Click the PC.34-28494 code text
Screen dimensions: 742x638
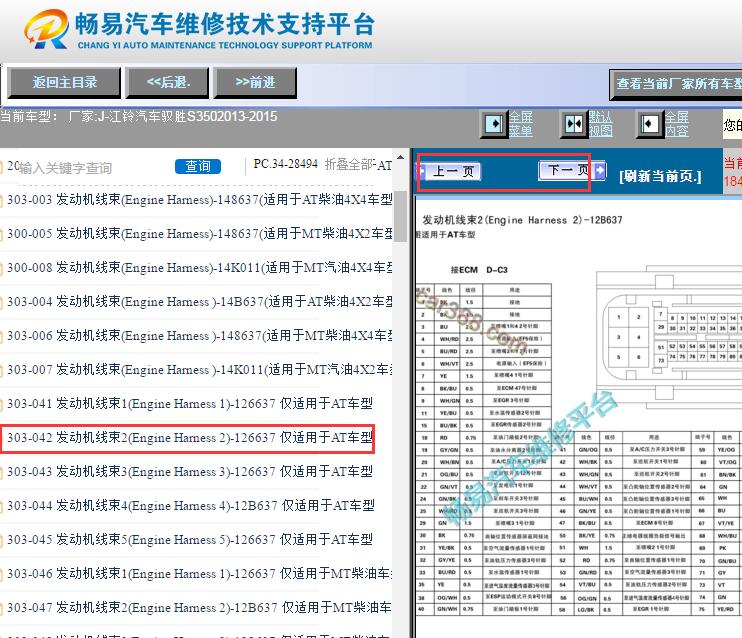(x=285, y=164)
